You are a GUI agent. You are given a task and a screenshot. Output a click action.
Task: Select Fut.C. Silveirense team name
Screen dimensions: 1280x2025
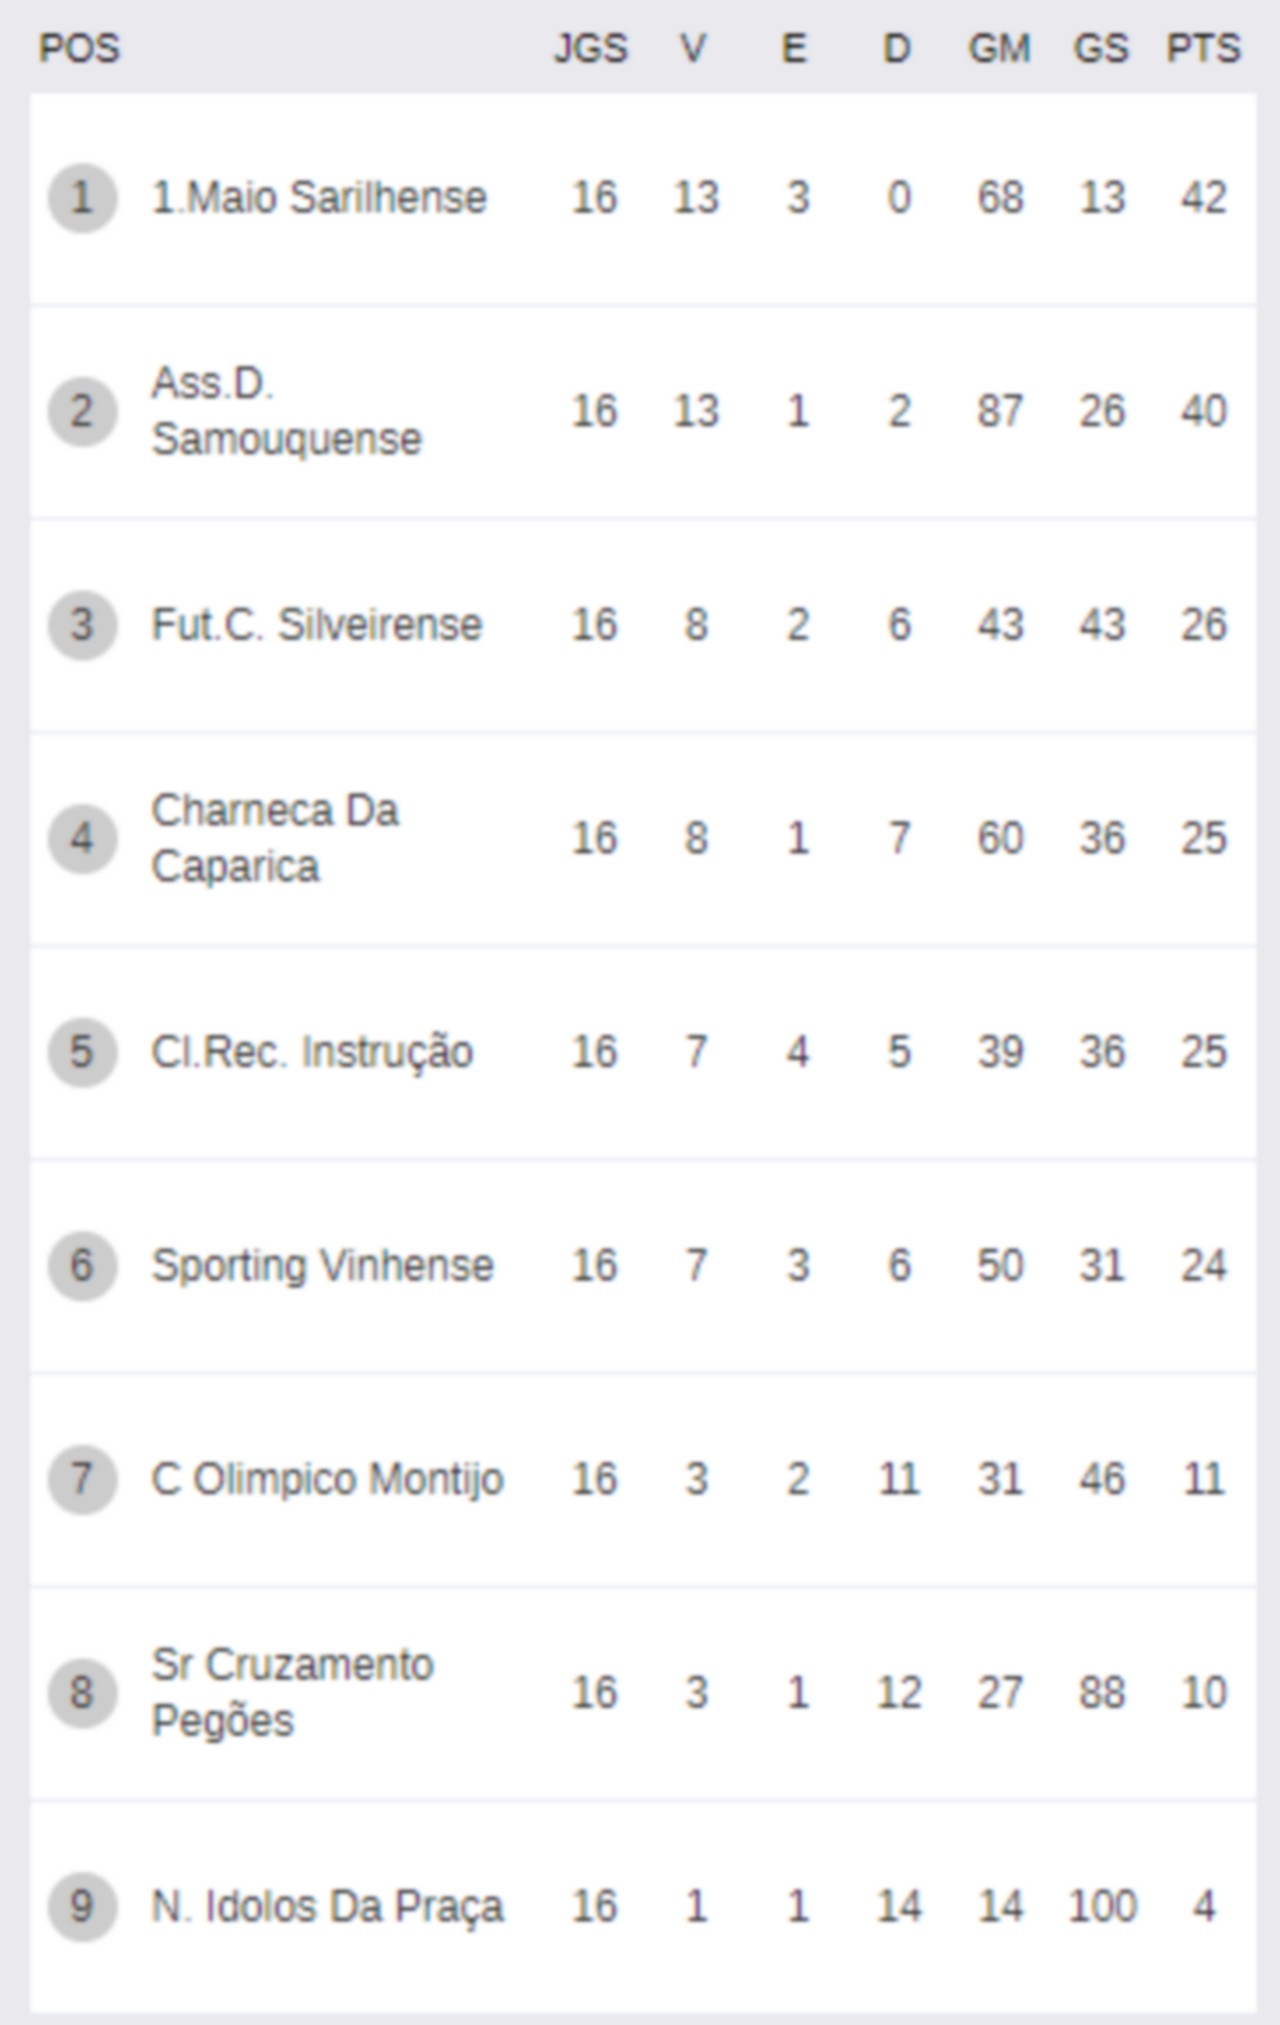click(x=317, y=625)
